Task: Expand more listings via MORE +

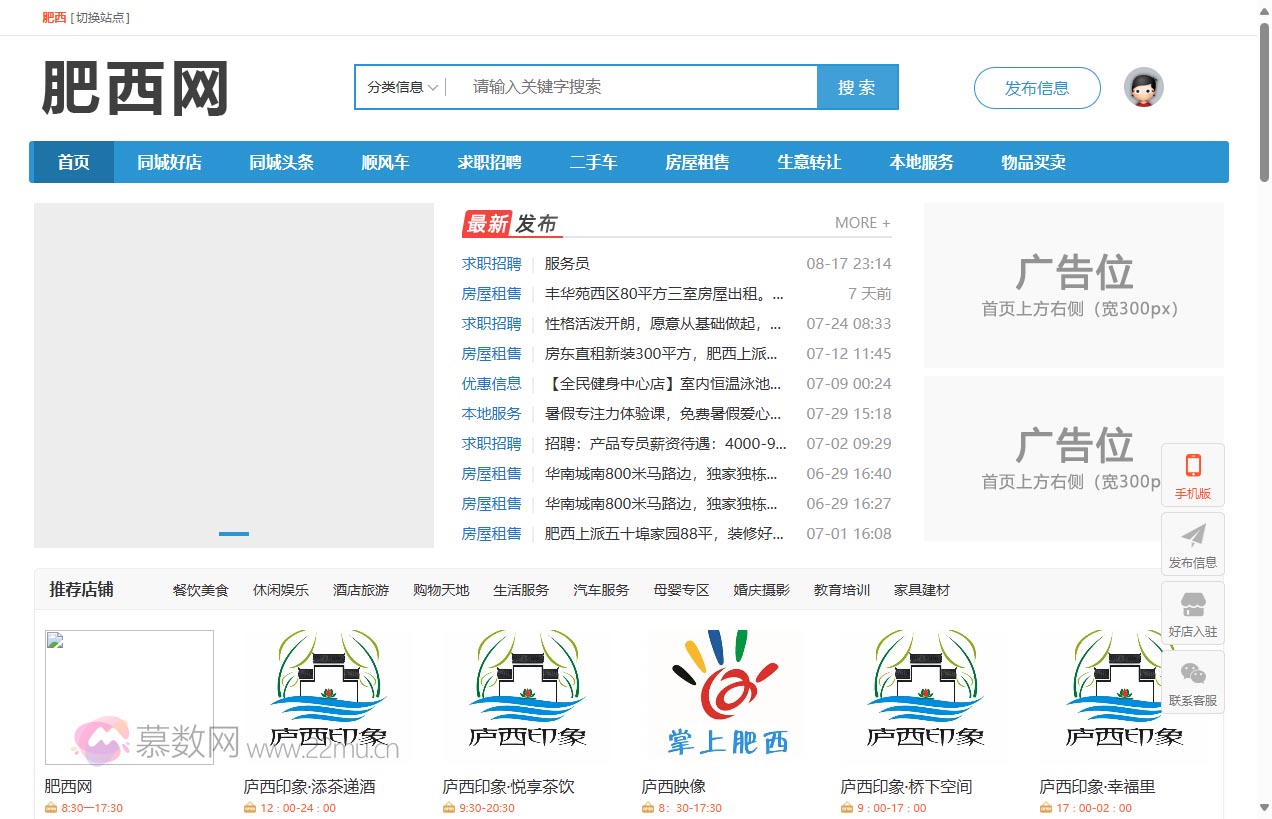Action: [x=861, y=222]
